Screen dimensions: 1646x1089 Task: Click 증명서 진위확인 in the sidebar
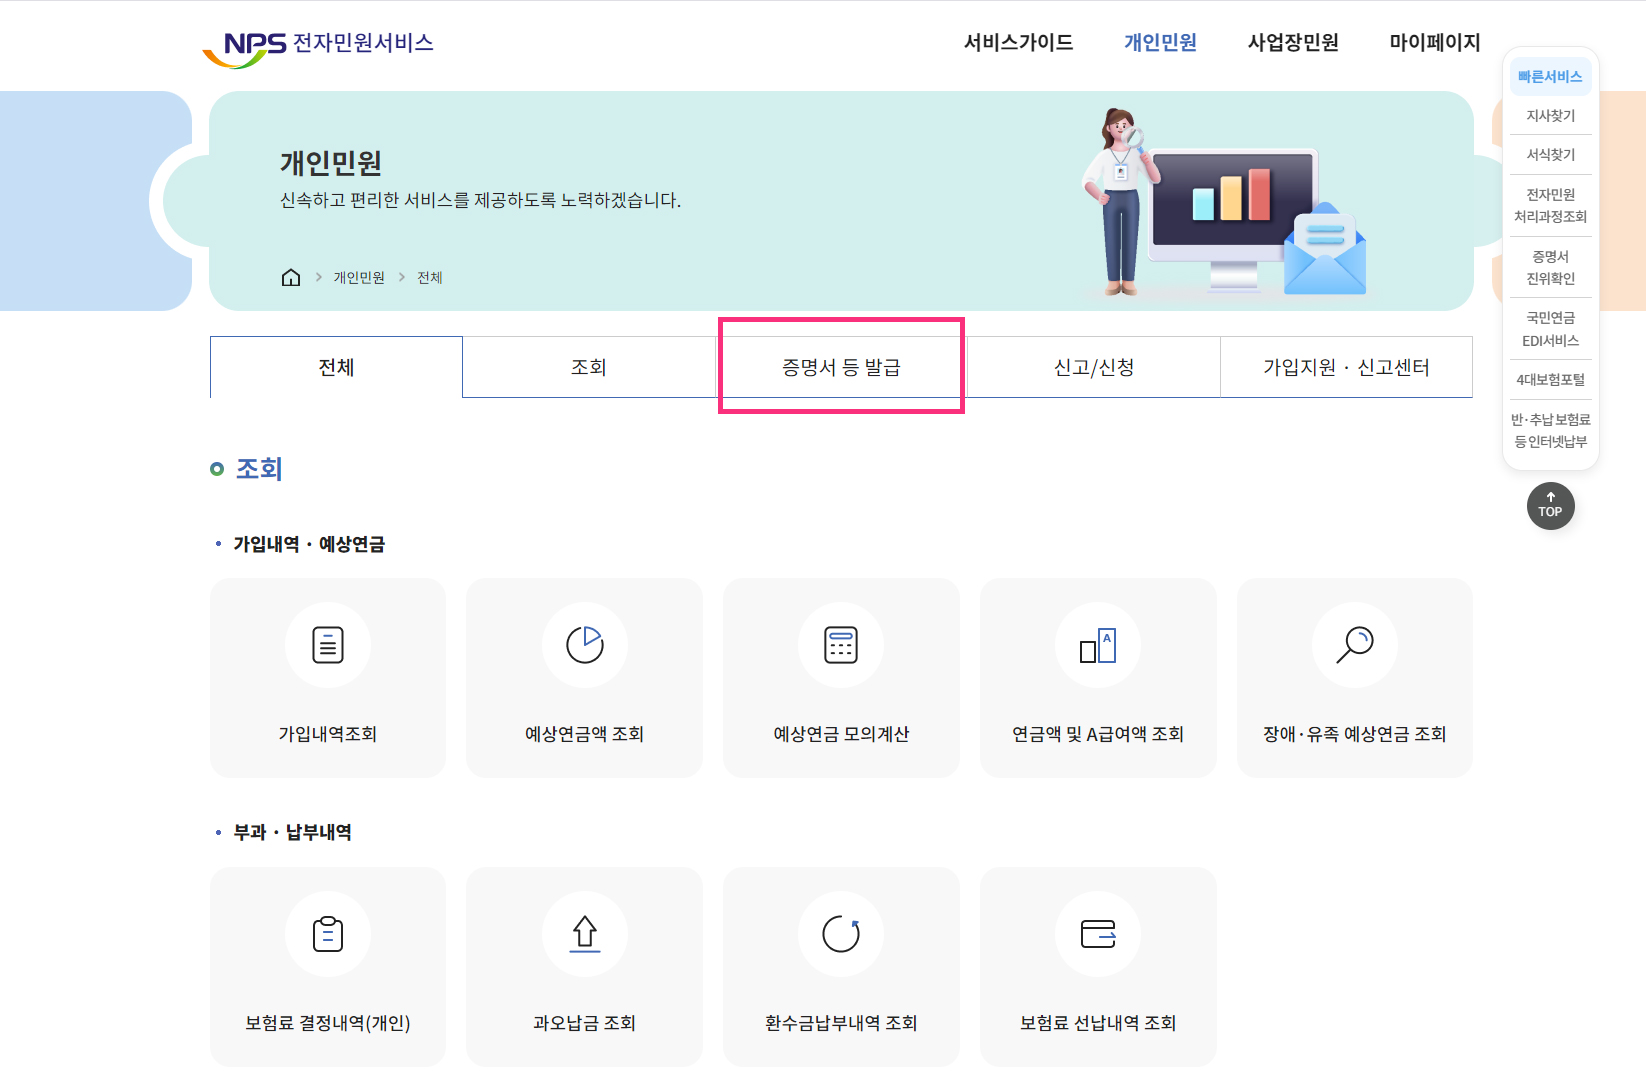coord(1550,267)
